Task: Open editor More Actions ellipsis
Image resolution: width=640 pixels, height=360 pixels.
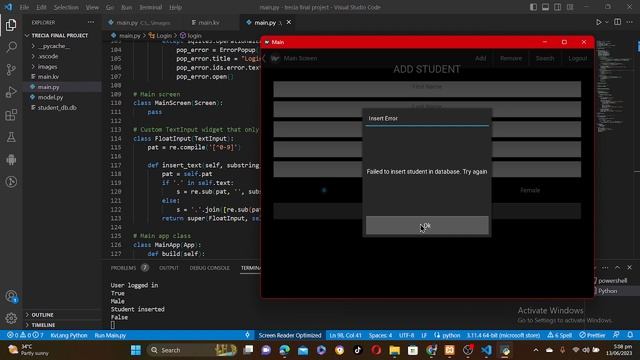Action: click(630, 22)
